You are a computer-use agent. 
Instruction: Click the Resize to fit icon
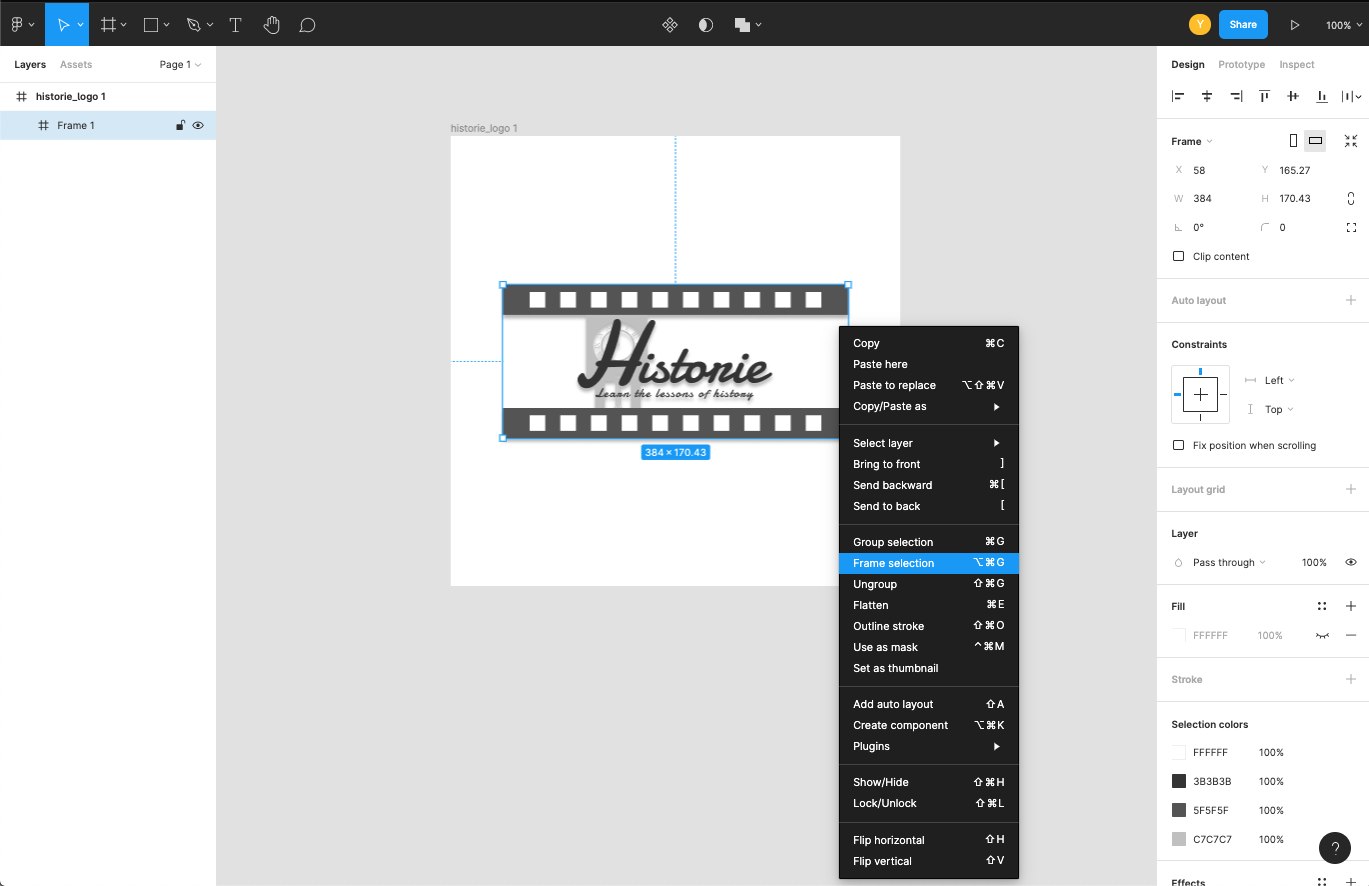[x=1351, y=141]
